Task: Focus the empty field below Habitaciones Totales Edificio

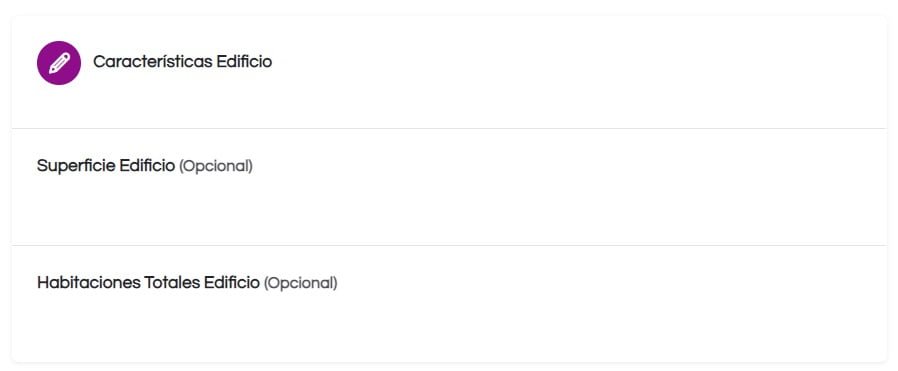Action: point(449,325)
